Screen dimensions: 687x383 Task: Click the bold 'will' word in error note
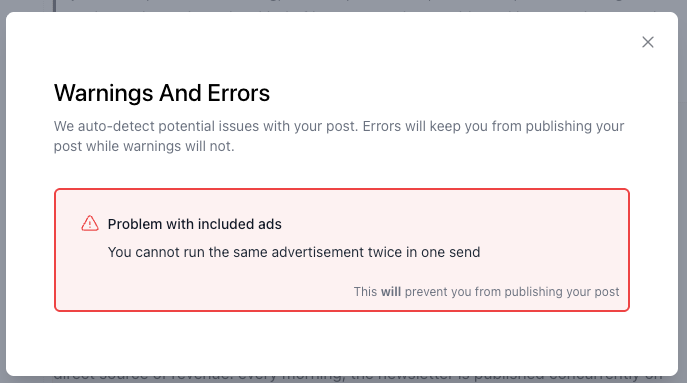pyautogui.click(x=390, y=291)
